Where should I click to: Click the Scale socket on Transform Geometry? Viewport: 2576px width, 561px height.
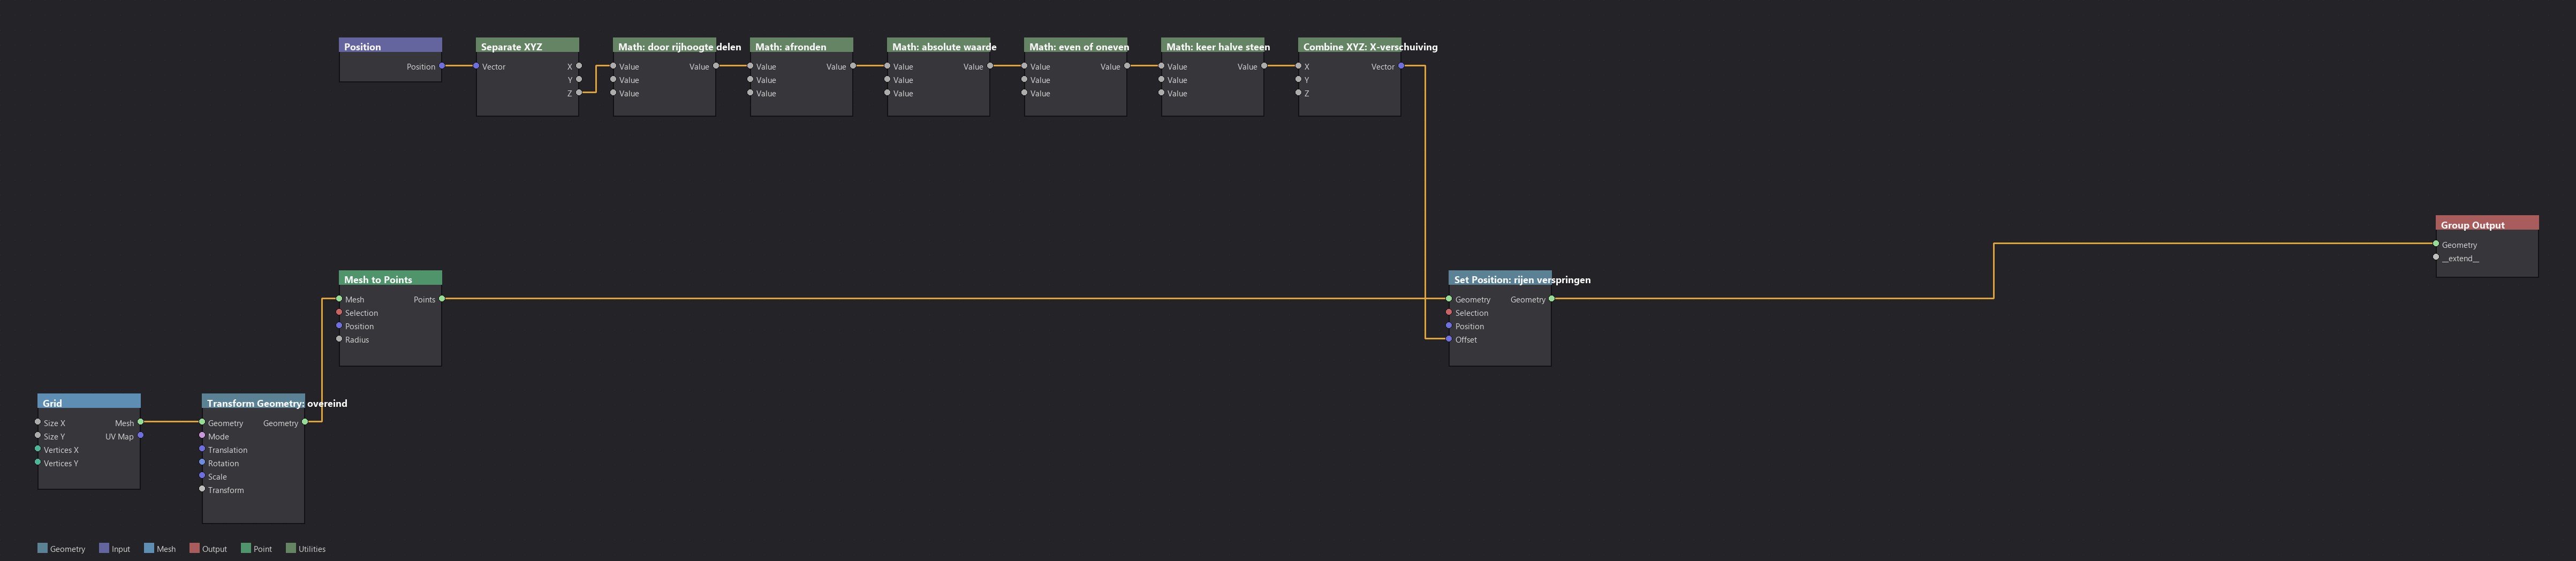coord(202,476)
